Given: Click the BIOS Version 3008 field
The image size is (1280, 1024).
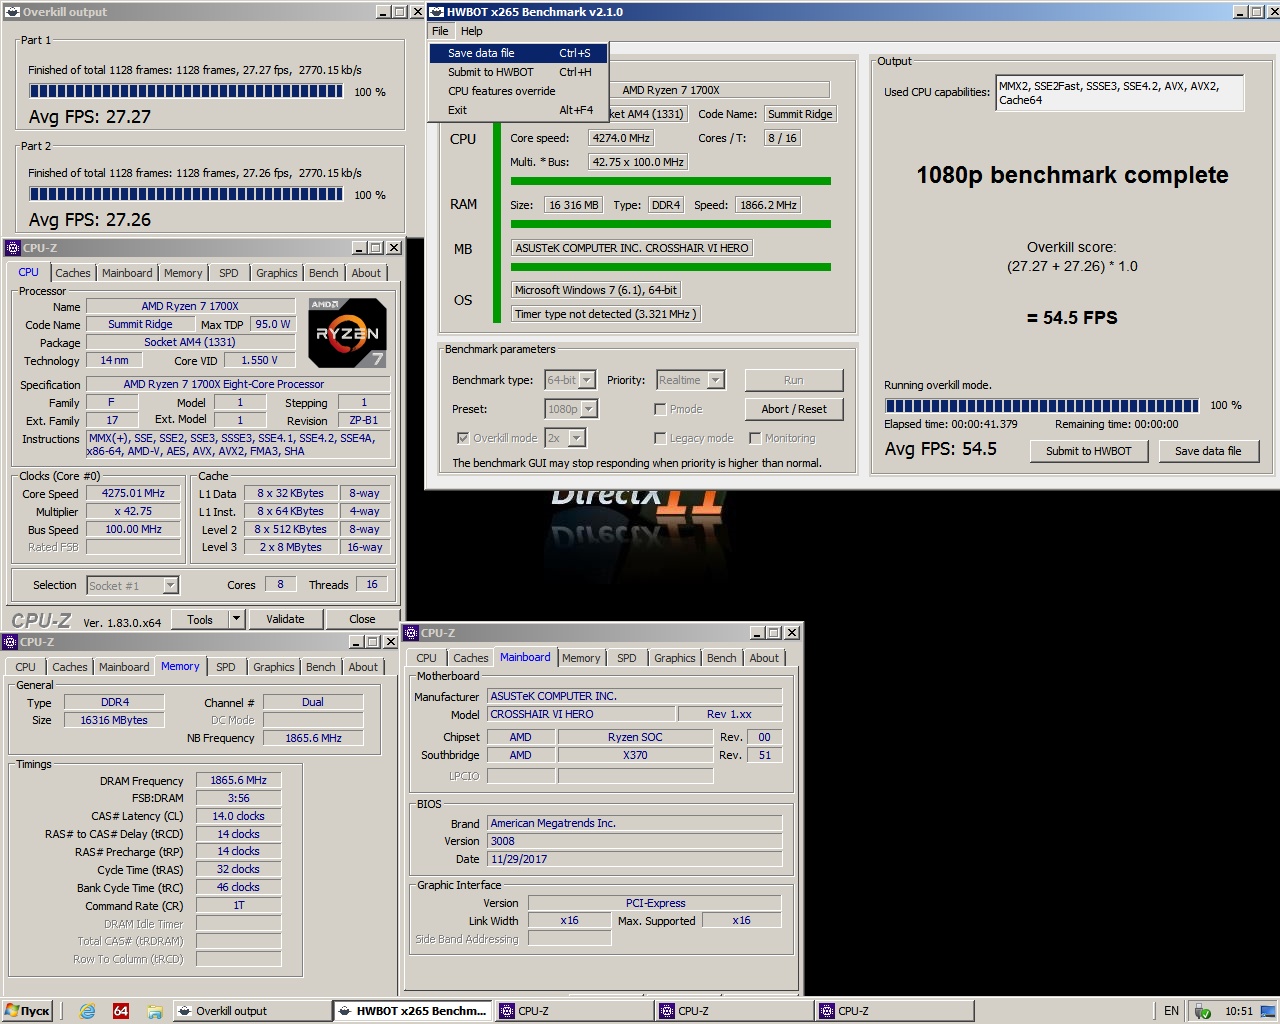Looking at the screenshot, I should point(634,841).
